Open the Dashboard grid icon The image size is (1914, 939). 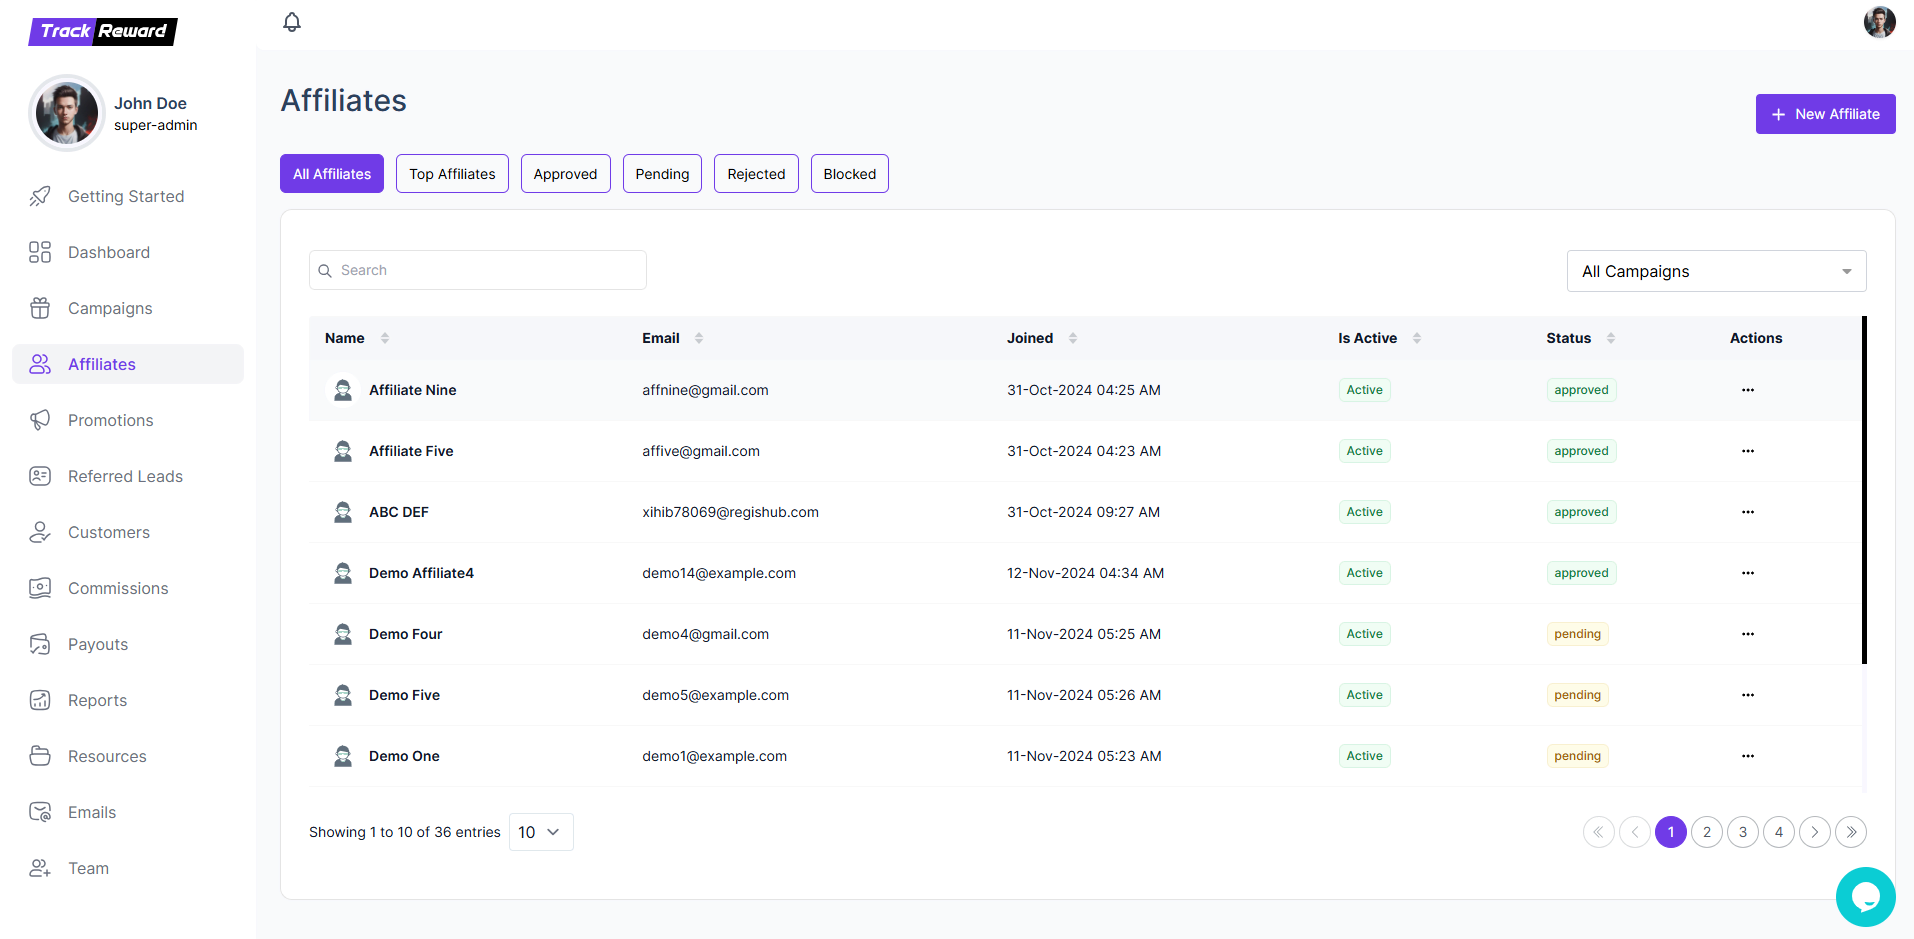[x=40, y=252]
